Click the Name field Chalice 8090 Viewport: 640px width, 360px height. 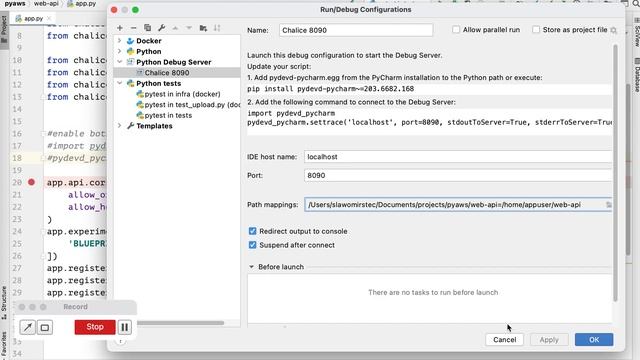tap(356, 30)
